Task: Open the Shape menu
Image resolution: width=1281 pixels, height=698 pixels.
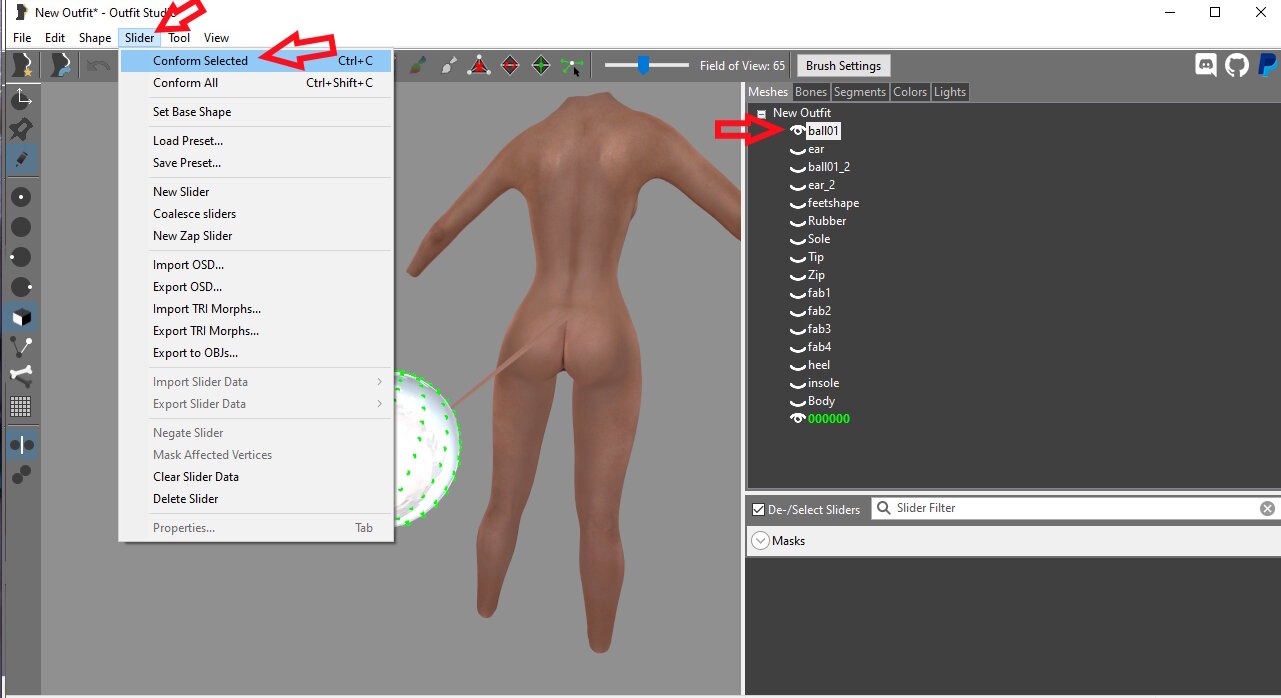Action: (x=95, y=38)
